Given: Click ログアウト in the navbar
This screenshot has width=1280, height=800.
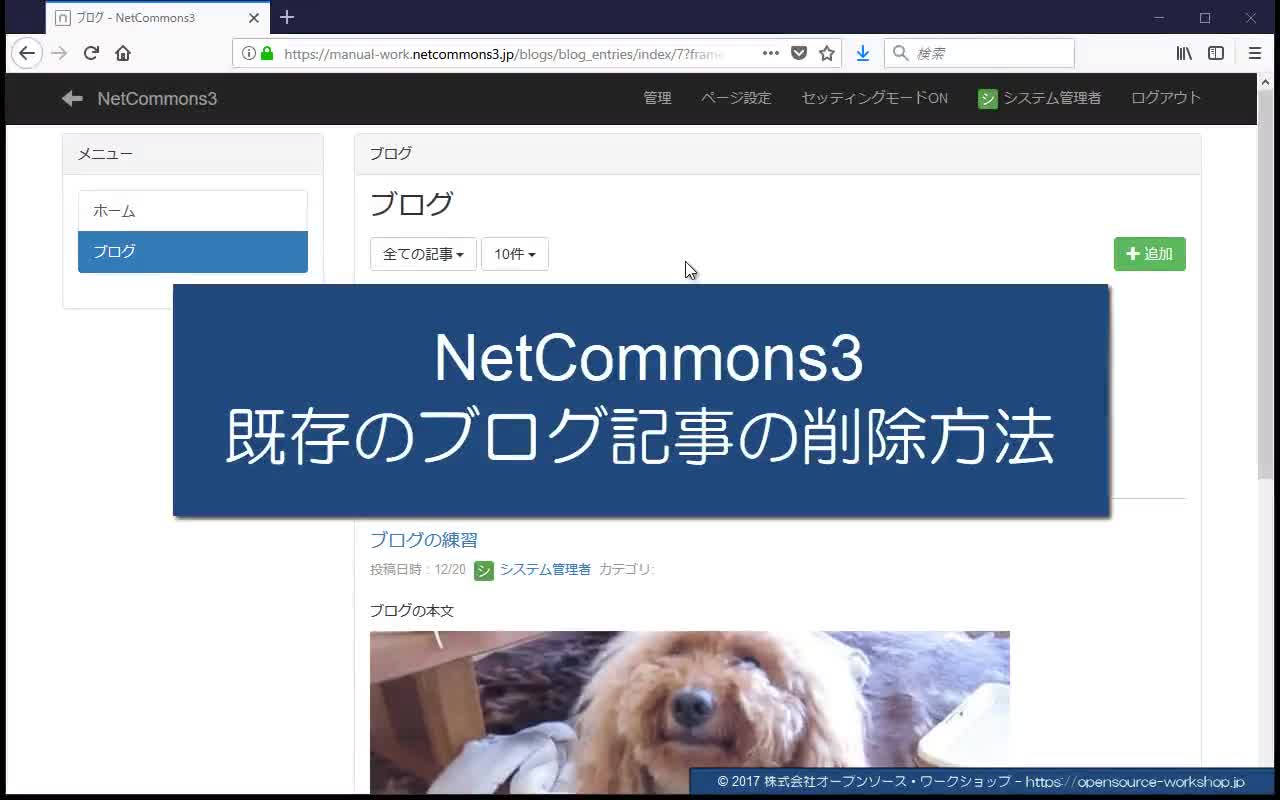Looking at the screenshot, I should click(1166, 98).
